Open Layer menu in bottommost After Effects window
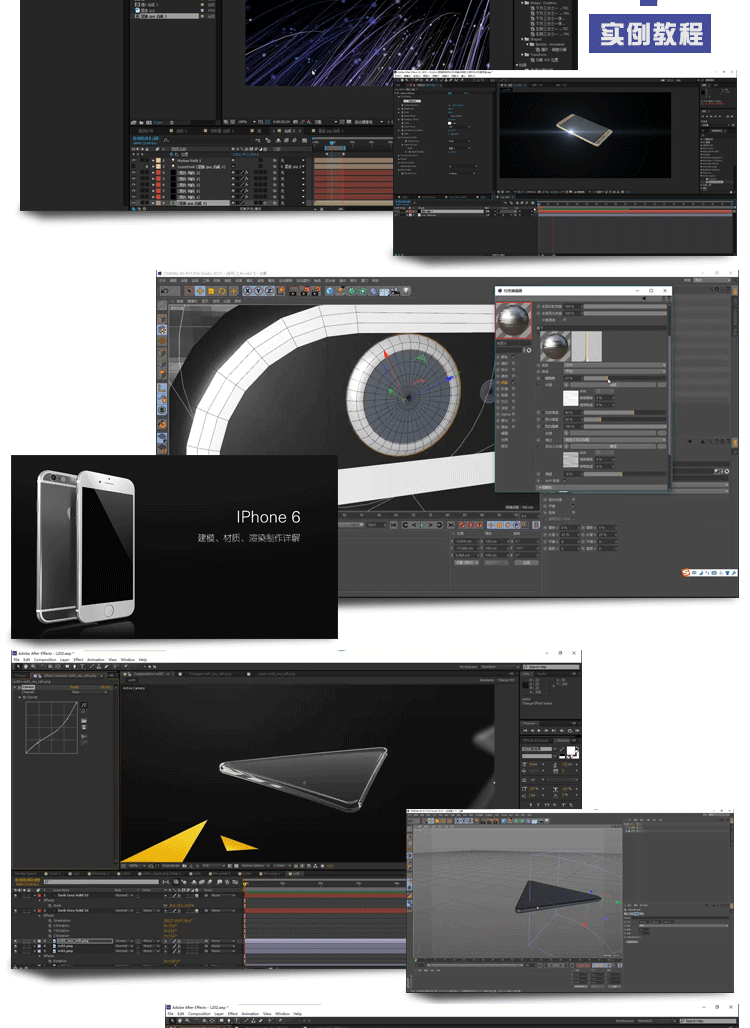 [219, 1014]
